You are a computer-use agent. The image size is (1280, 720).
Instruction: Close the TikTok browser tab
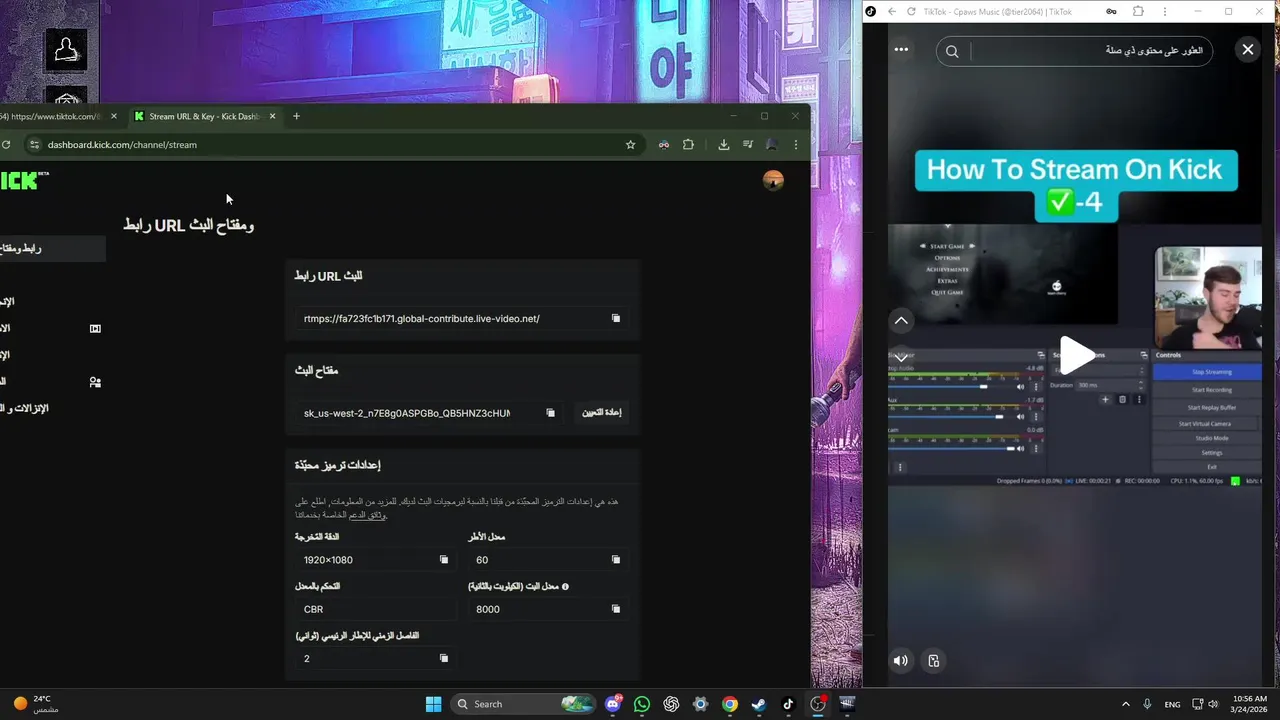[113, 116]
